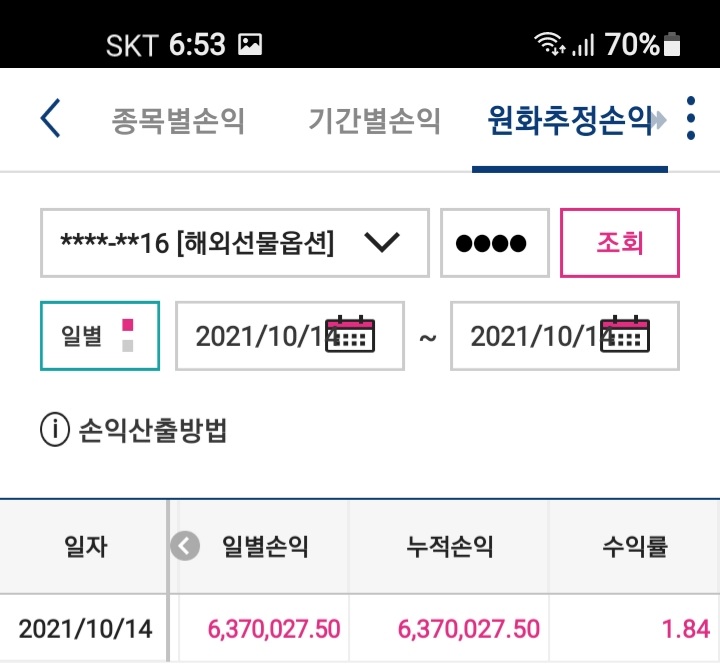Open the three-dot more options menu
Image resolution: width=720 pixels, height=667 pixels.
(x=691, y=118)
